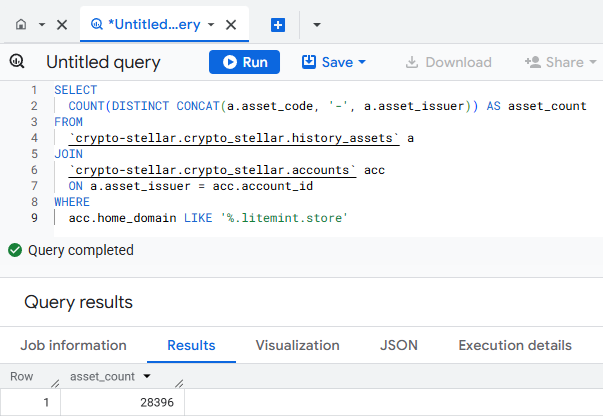603x420 pixels.
Task: Open the Untitled query tab dropdown arrow
Action: (x=211, y=25)
